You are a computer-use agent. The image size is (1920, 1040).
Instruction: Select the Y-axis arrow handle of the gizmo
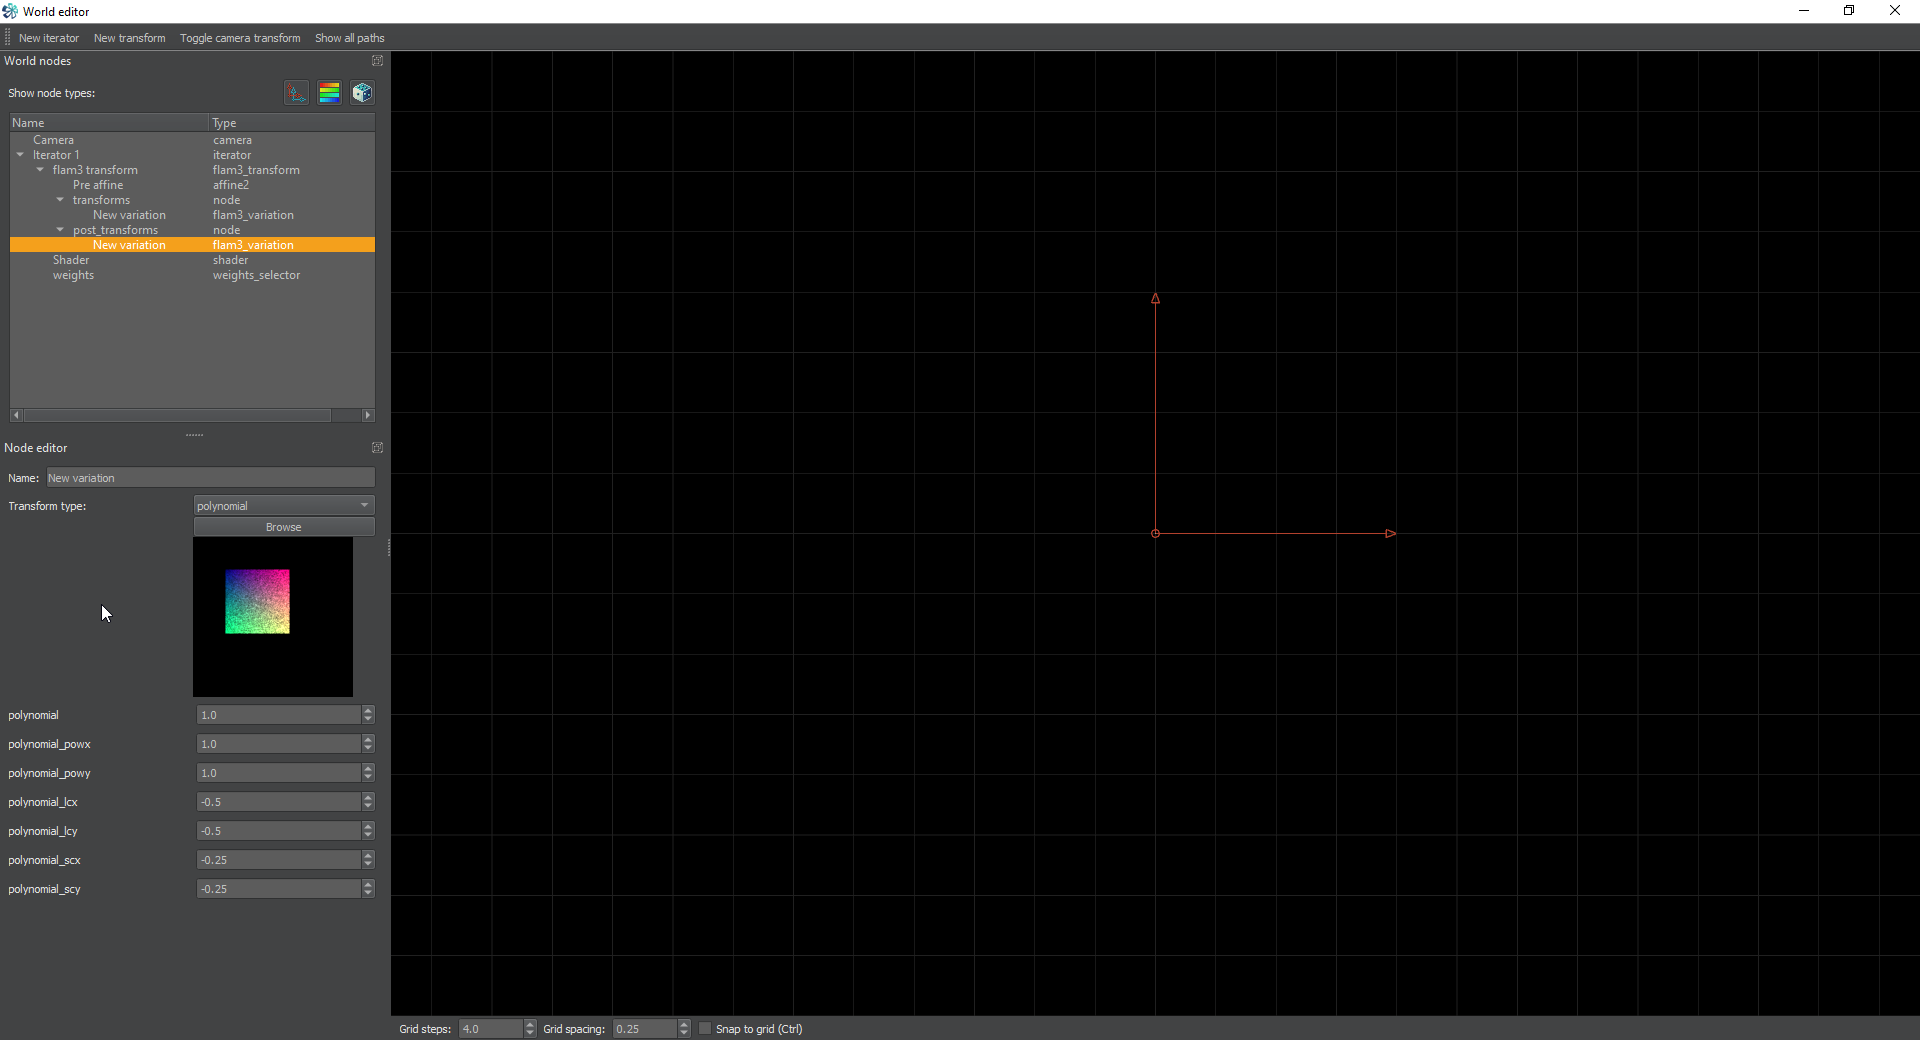click(x=1155, y=298)
